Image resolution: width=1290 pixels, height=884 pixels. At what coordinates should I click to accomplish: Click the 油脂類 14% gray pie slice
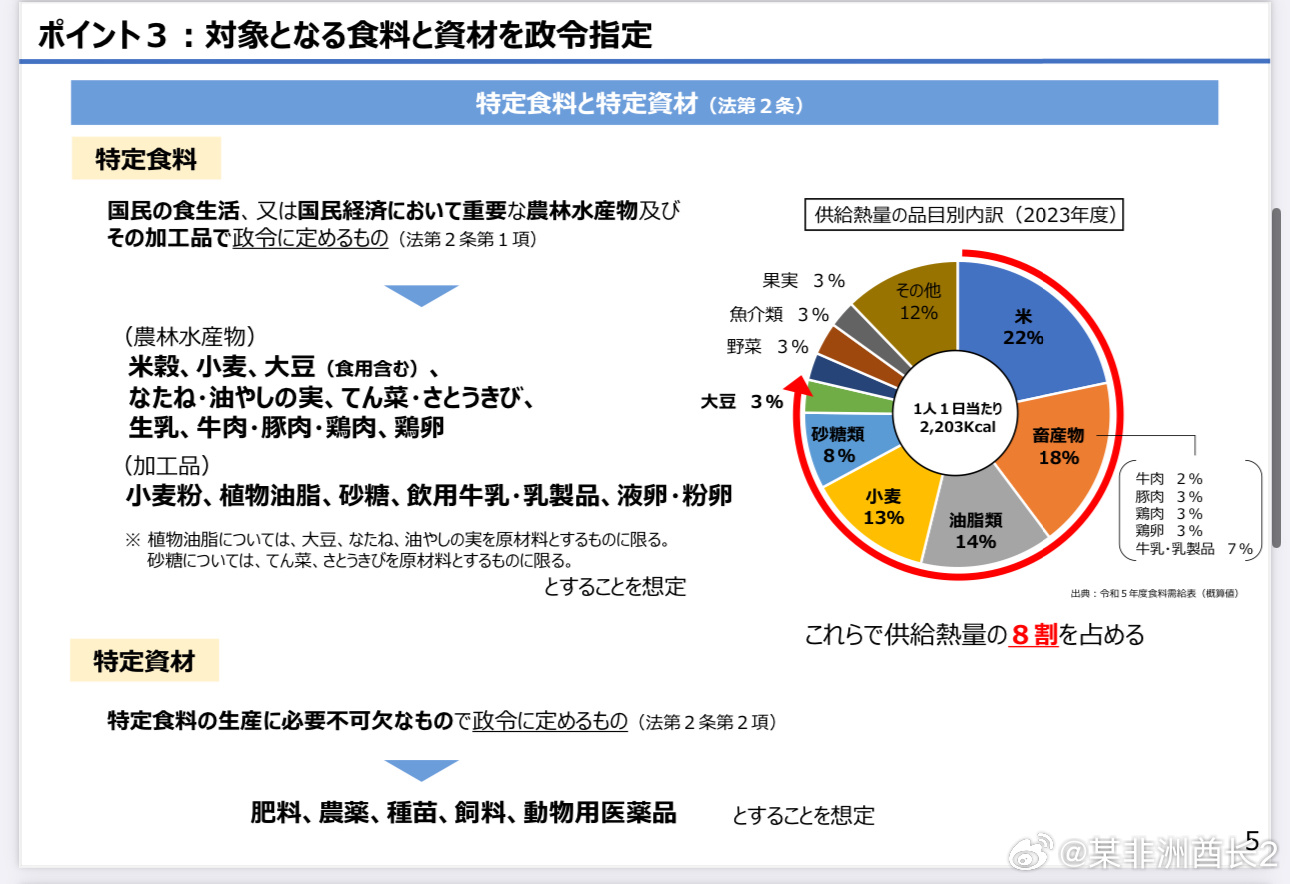[x=975, y=530]
